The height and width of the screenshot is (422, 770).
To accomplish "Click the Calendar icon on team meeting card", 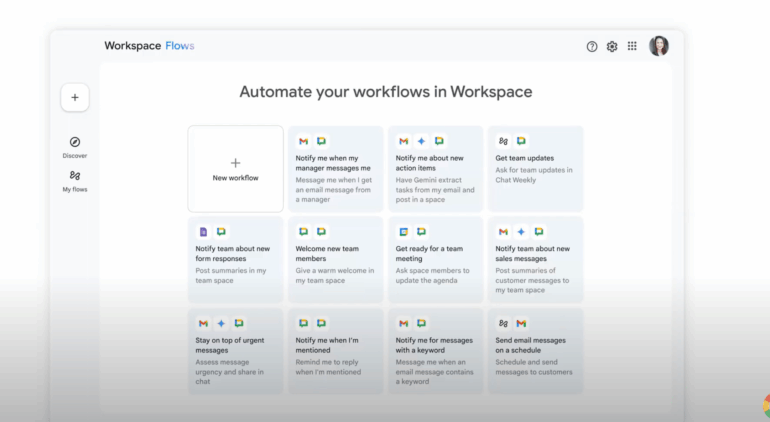I will [x=404, y=232].
